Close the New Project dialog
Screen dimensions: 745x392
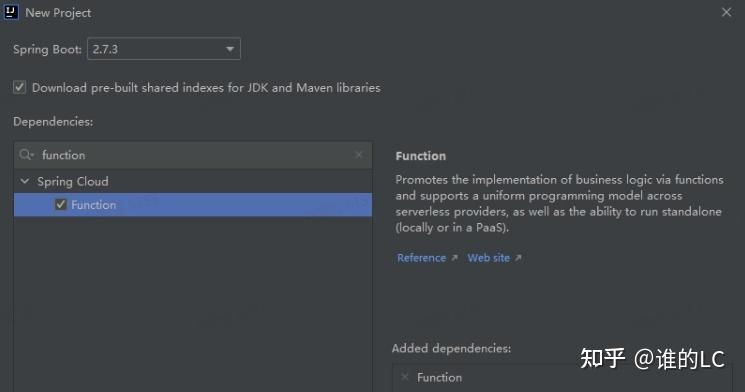tap(726, 12)
